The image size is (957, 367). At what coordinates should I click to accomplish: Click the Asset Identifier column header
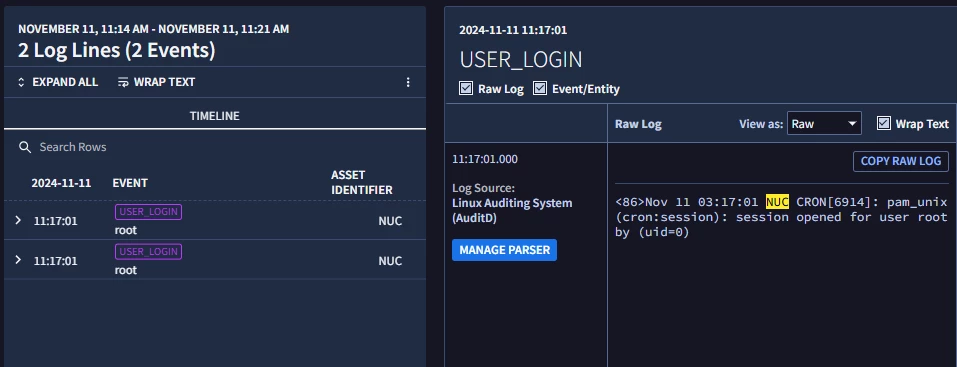pos(362,183)
